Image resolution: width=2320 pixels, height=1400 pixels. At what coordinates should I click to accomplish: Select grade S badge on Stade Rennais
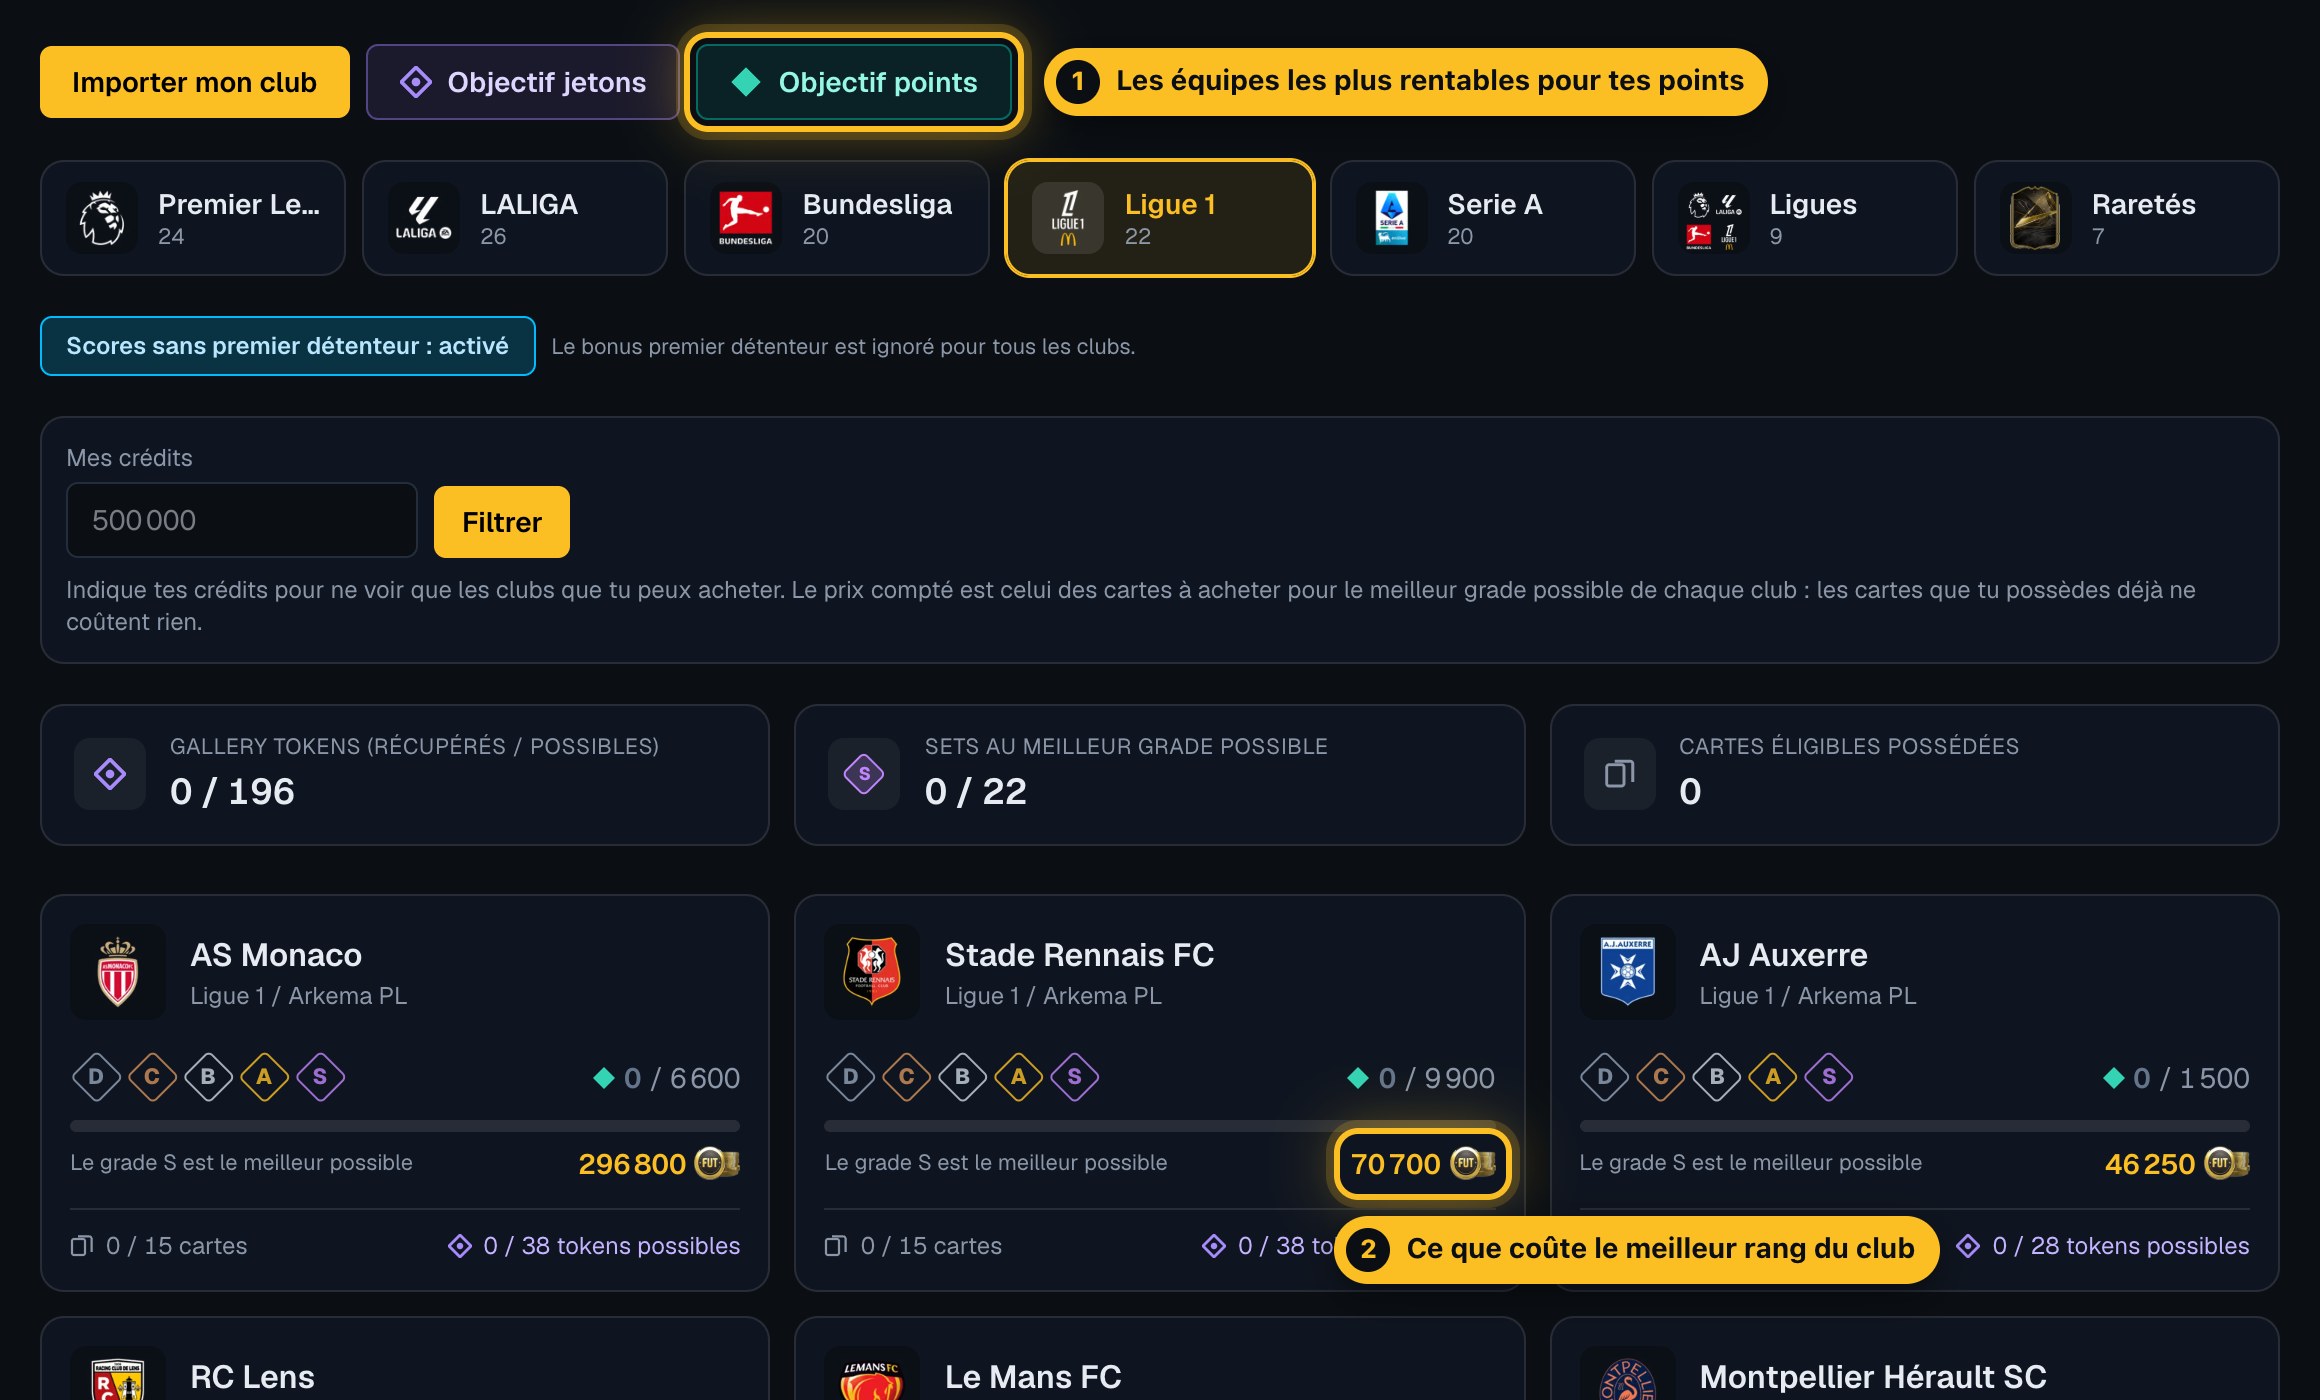click(1074, 1077)
